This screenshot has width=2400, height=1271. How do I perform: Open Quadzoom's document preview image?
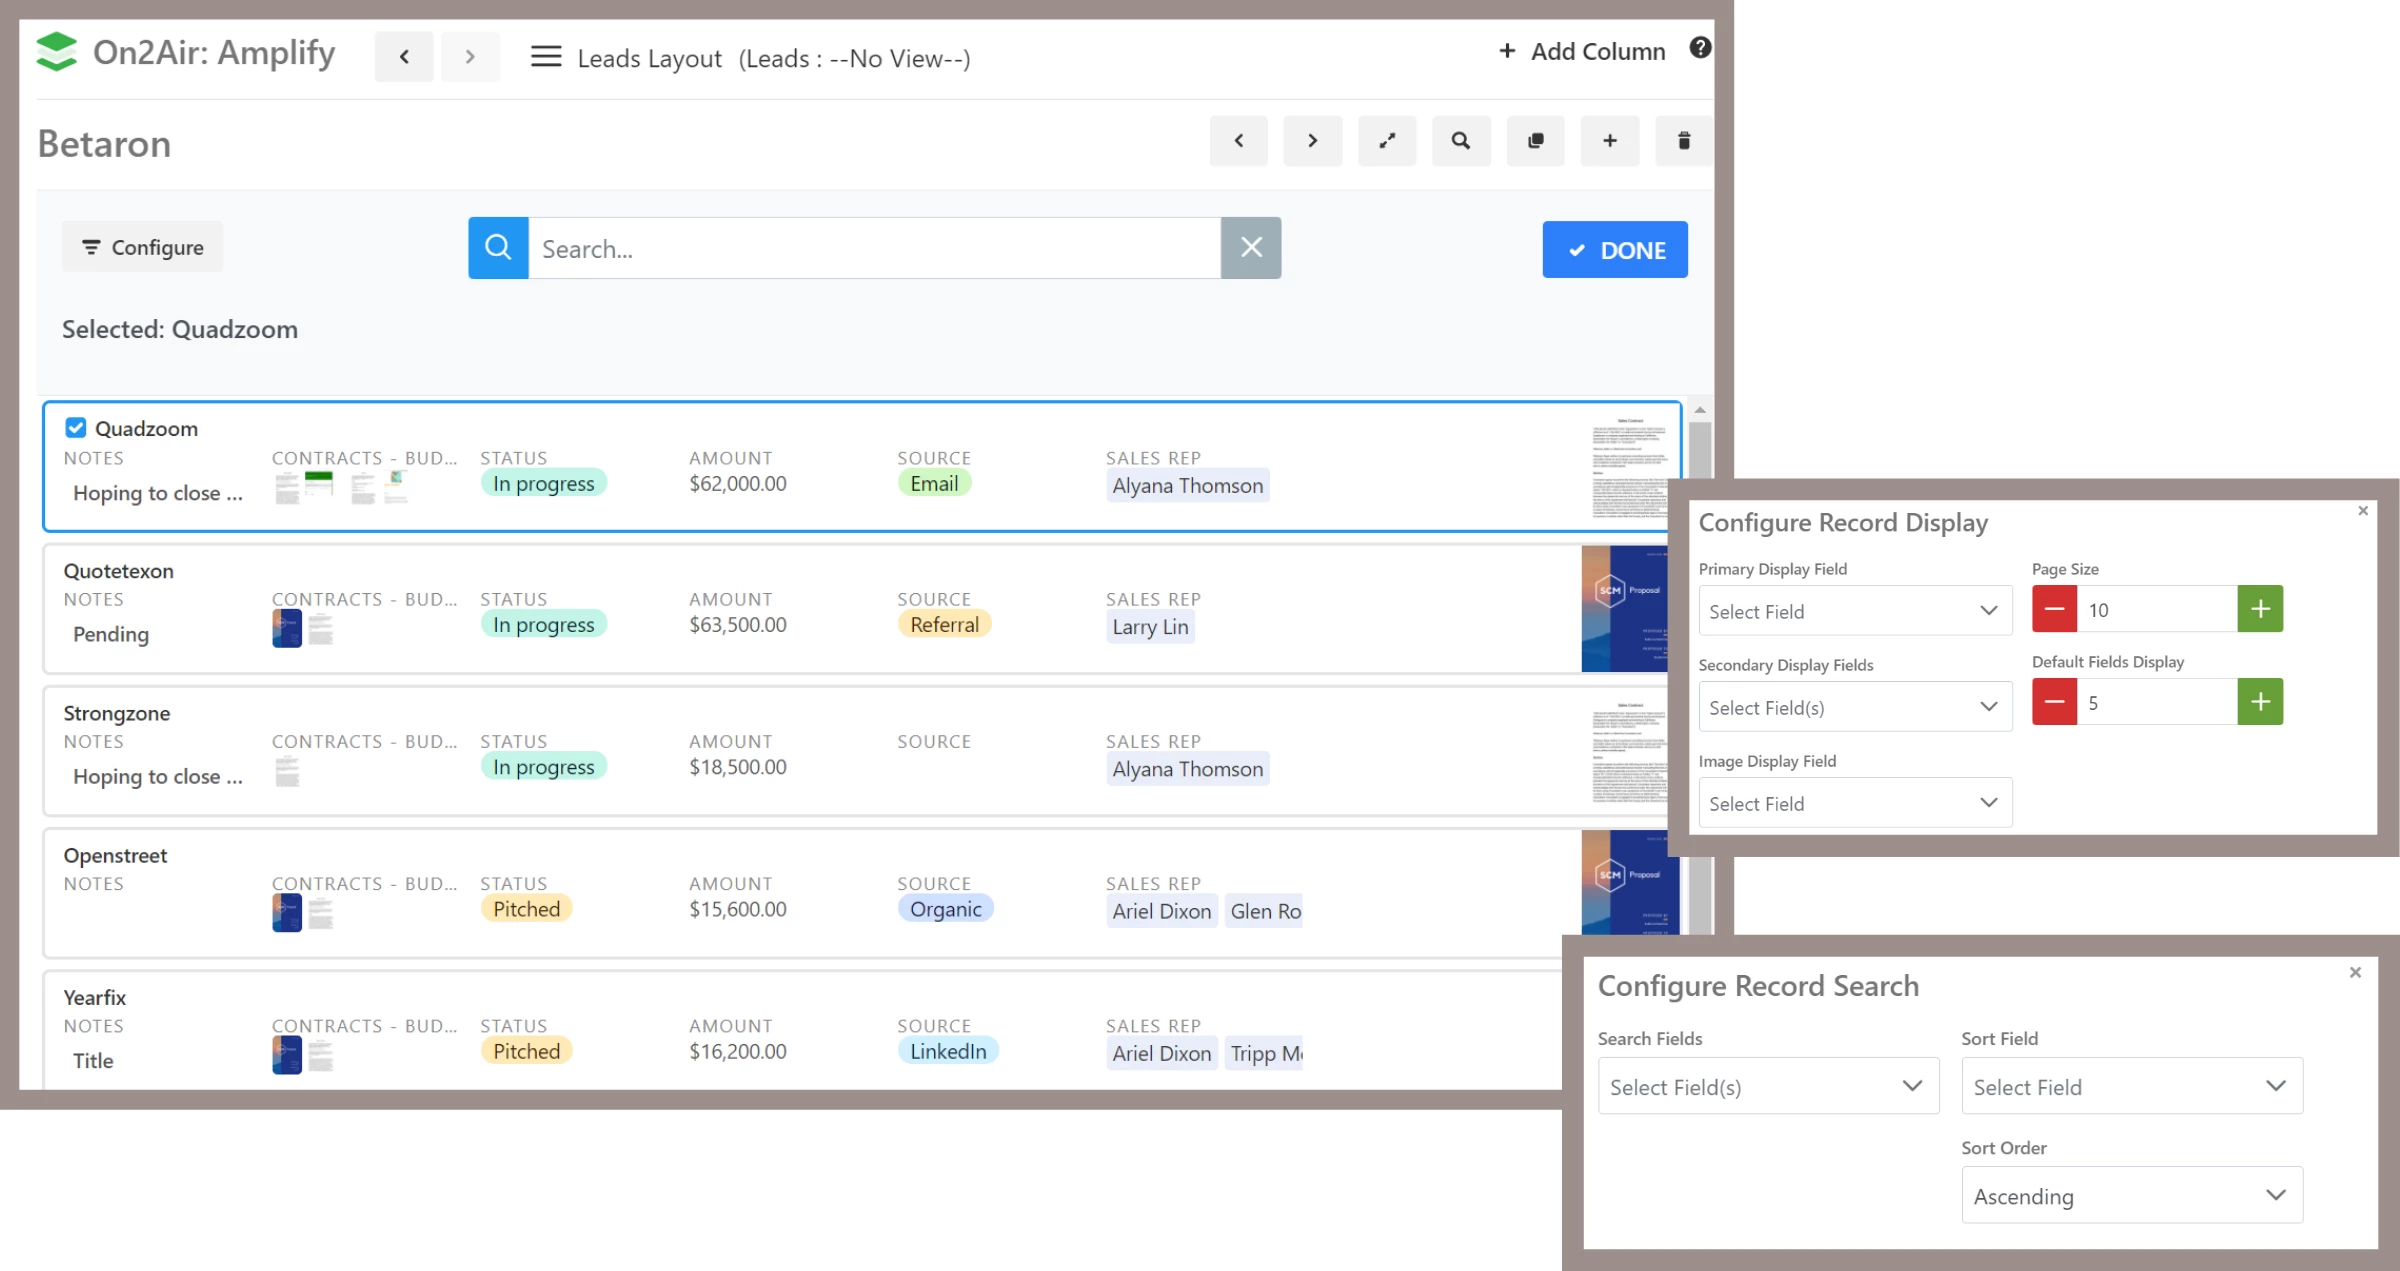click(x=1629, y=468)
